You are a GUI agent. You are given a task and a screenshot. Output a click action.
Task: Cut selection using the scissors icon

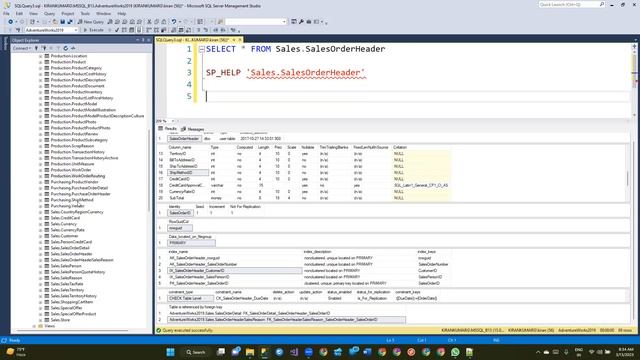pyautogui.click(x=149, y=22)
